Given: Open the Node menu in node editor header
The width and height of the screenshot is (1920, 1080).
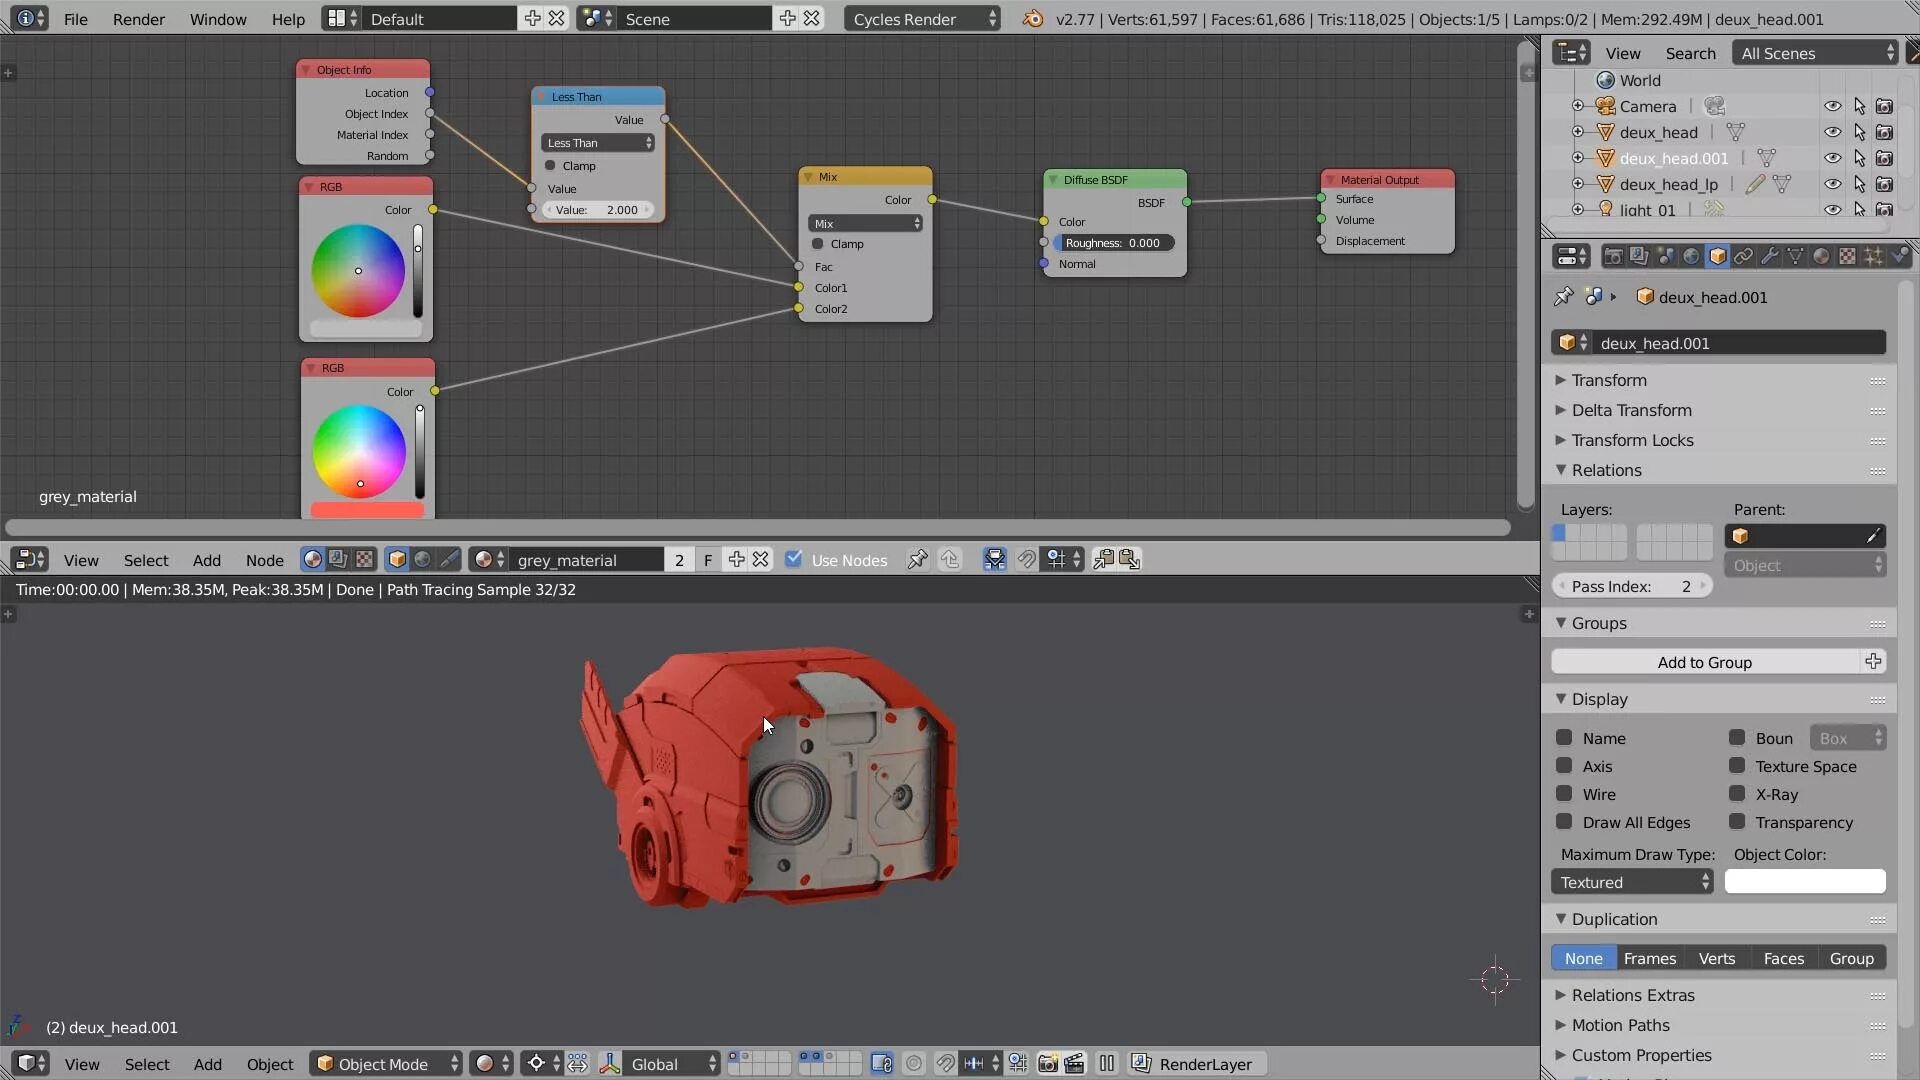Looking at the screenshot, I should click(x=265, y=560).
